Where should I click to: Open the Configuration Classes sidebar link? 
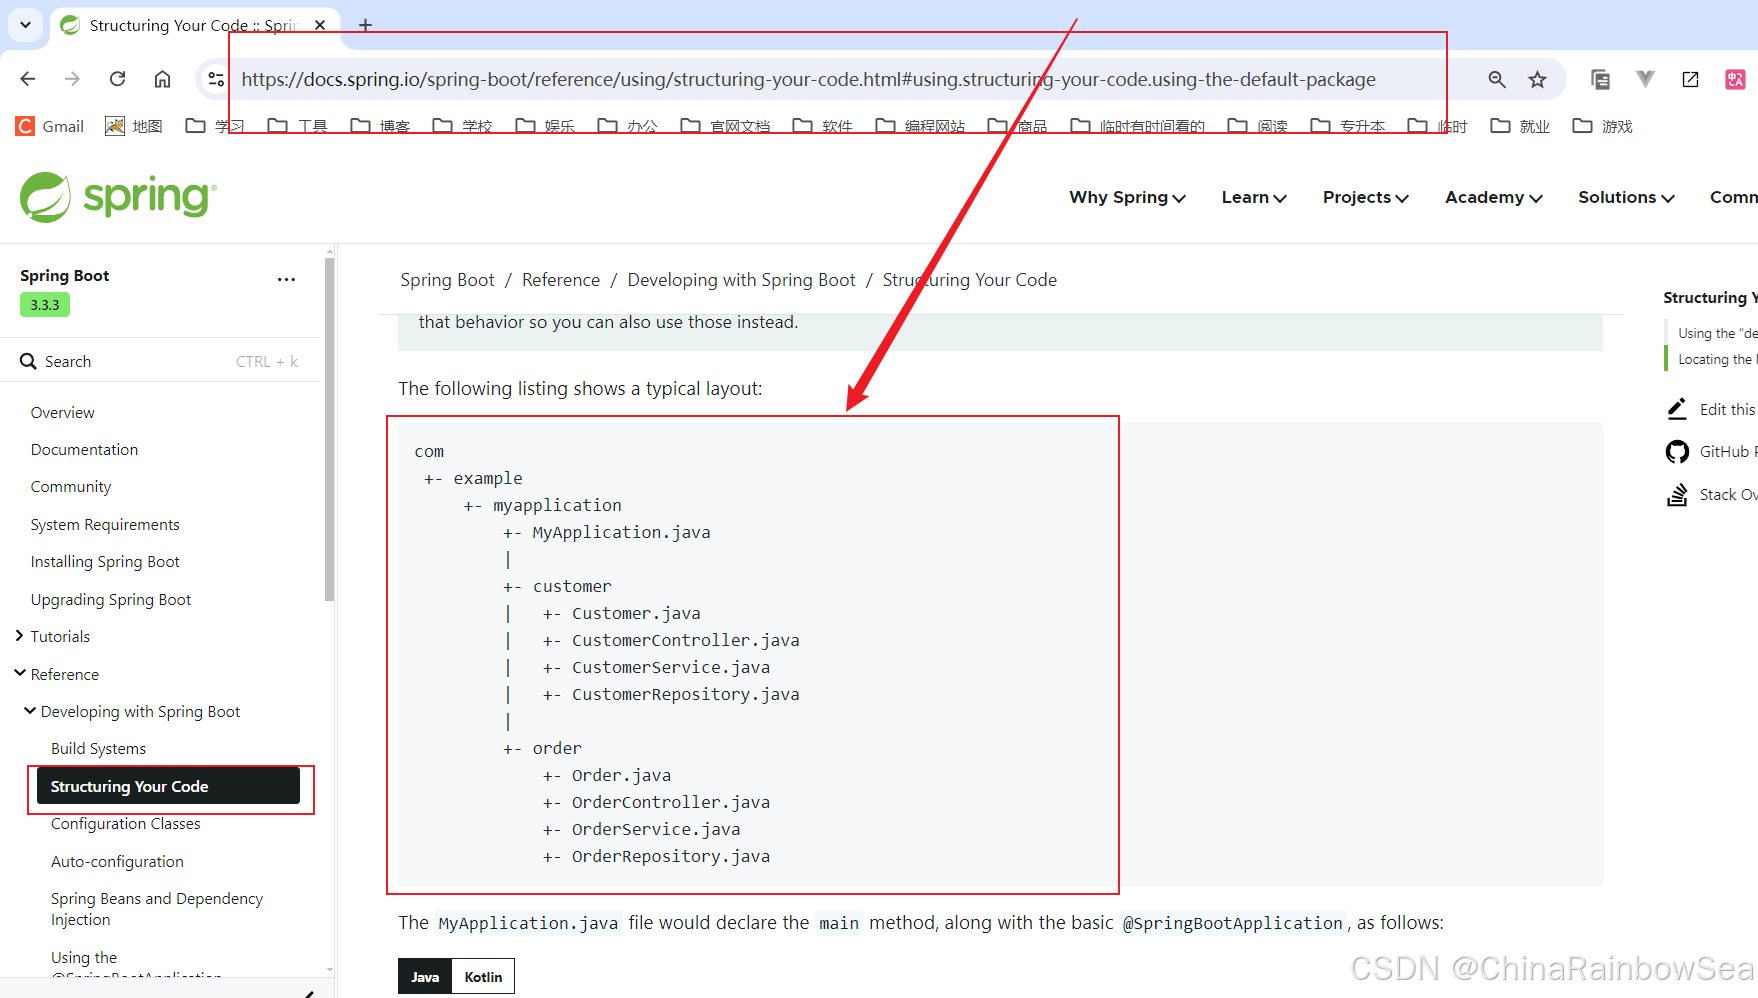click(x=126, y=823)
